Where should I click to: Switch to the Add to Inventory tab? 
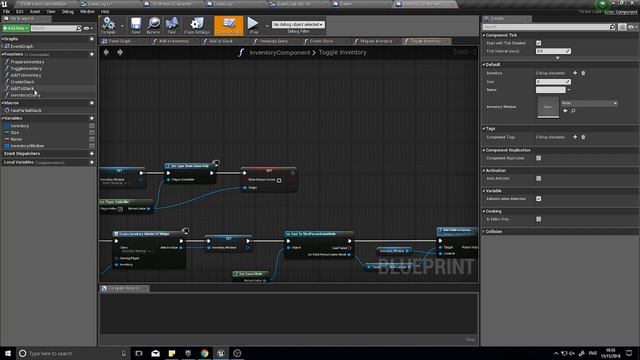[x=173, y=41]
